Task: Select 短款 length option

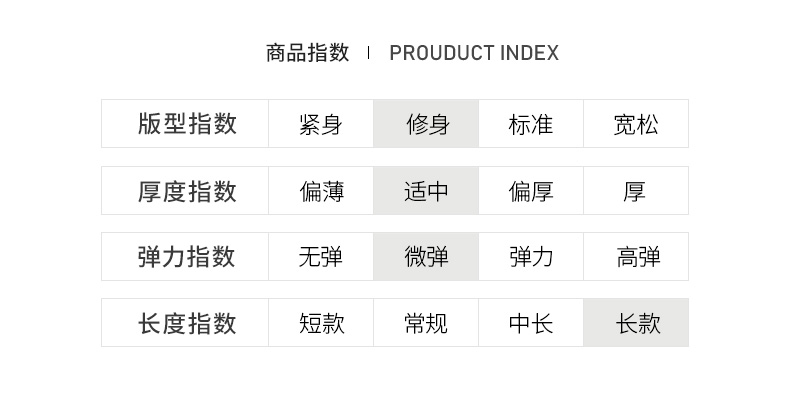Action: coord(320,323)
